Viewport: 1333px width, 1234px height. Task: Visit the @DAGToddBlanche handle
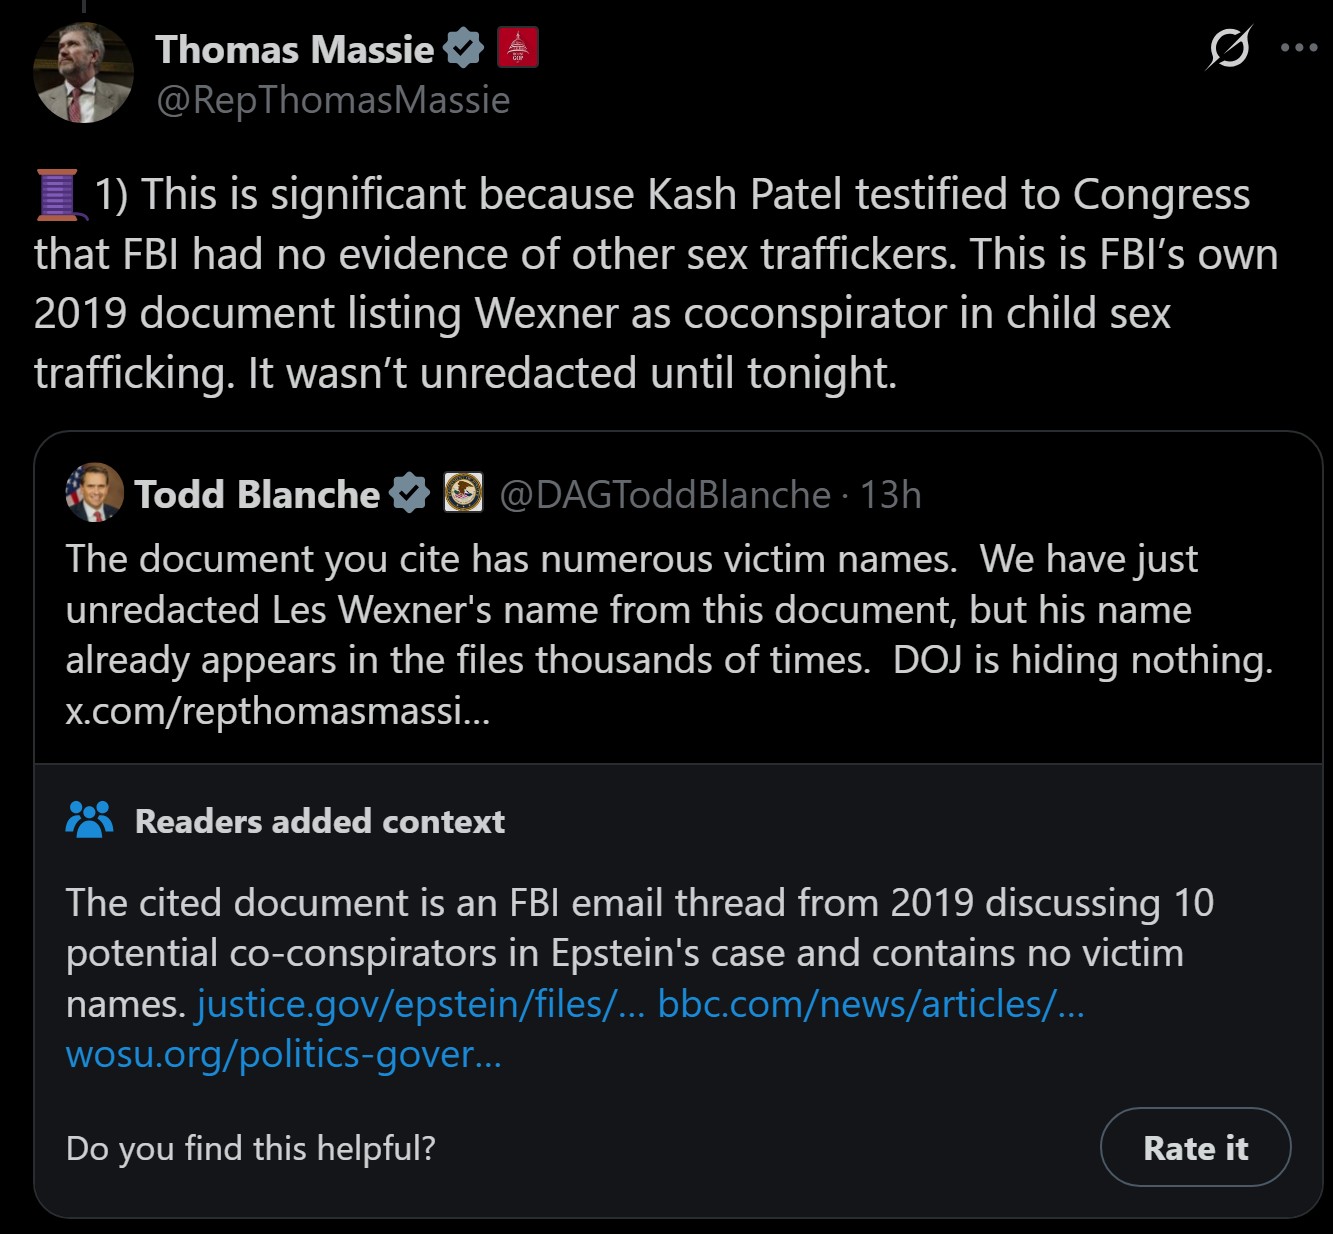pyautogui.click(x=665, y=494)
